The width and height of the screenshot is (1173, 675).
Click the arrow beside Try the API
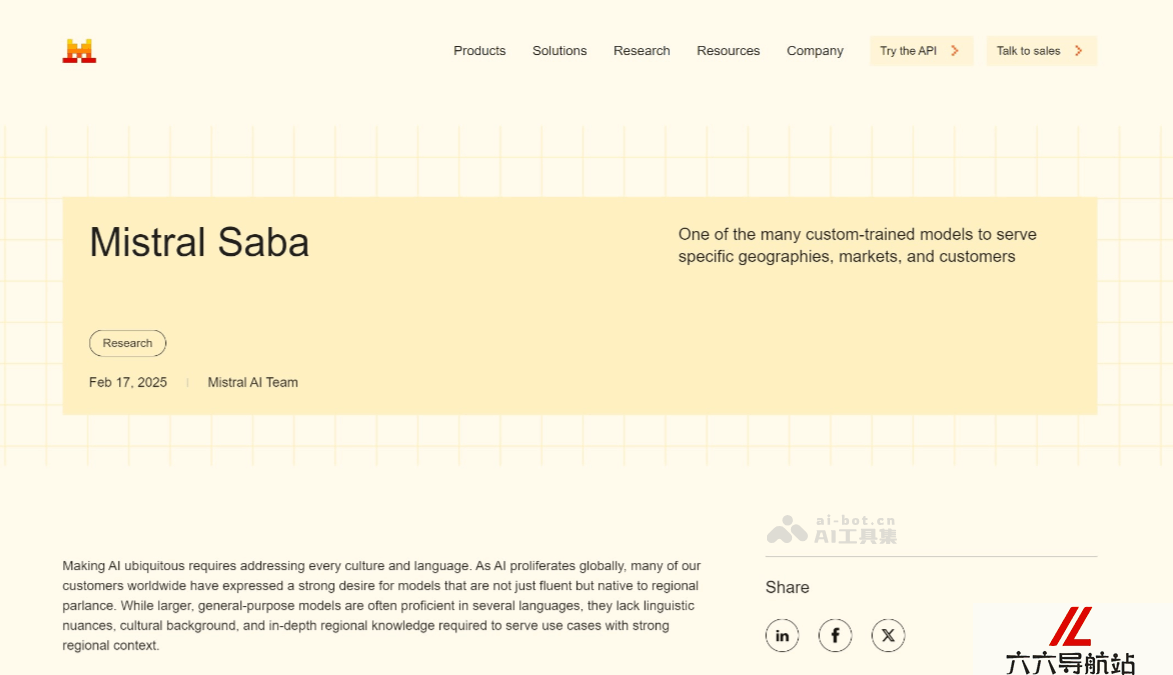[955, 51]
